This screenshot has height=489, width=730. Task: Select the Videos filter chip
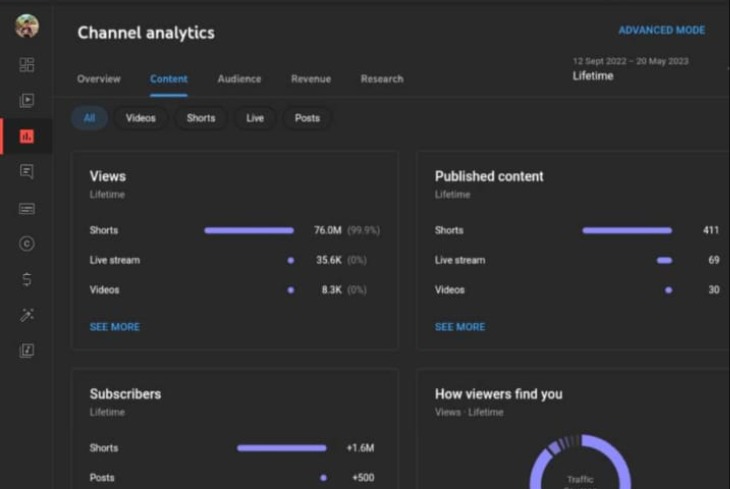coord(141,118)
